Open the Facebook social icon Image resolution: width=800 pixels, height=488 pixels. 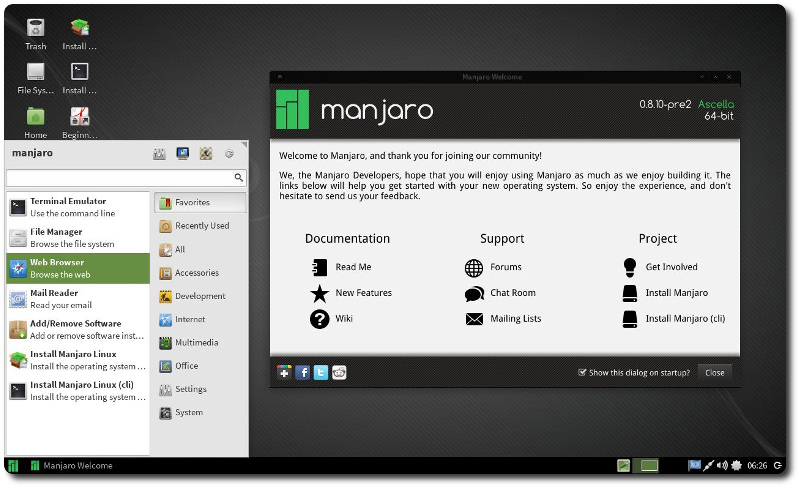[x=303, y=373]
